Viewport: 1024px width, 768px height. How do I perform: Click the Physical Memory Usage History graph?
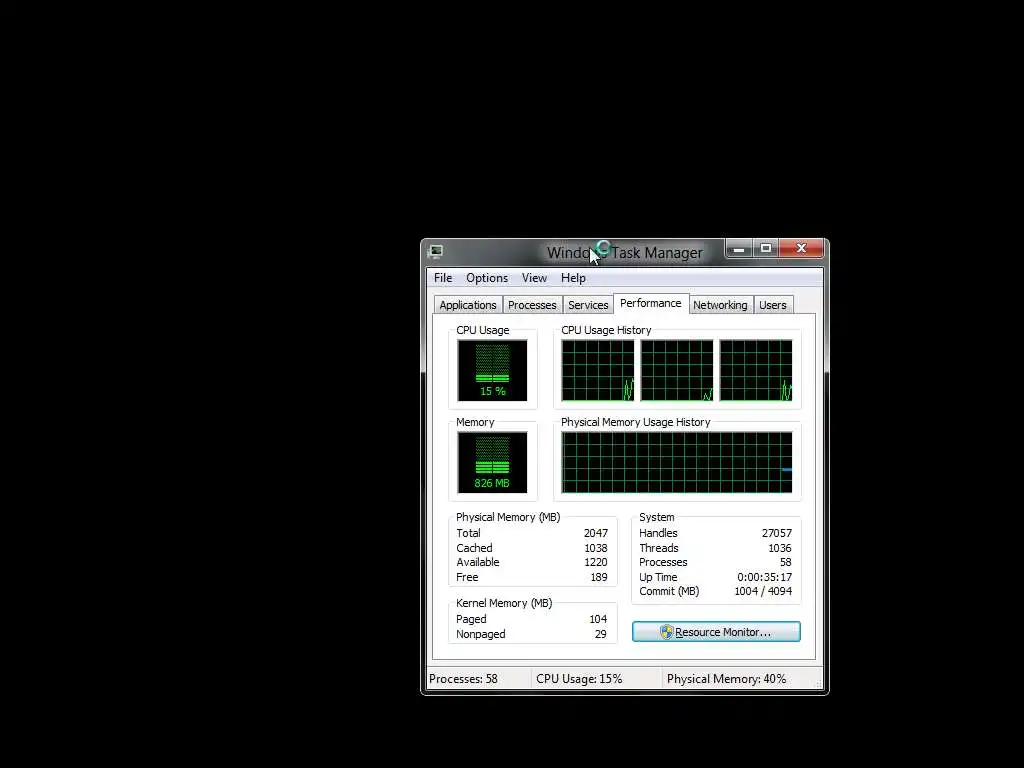pos(677,462)
